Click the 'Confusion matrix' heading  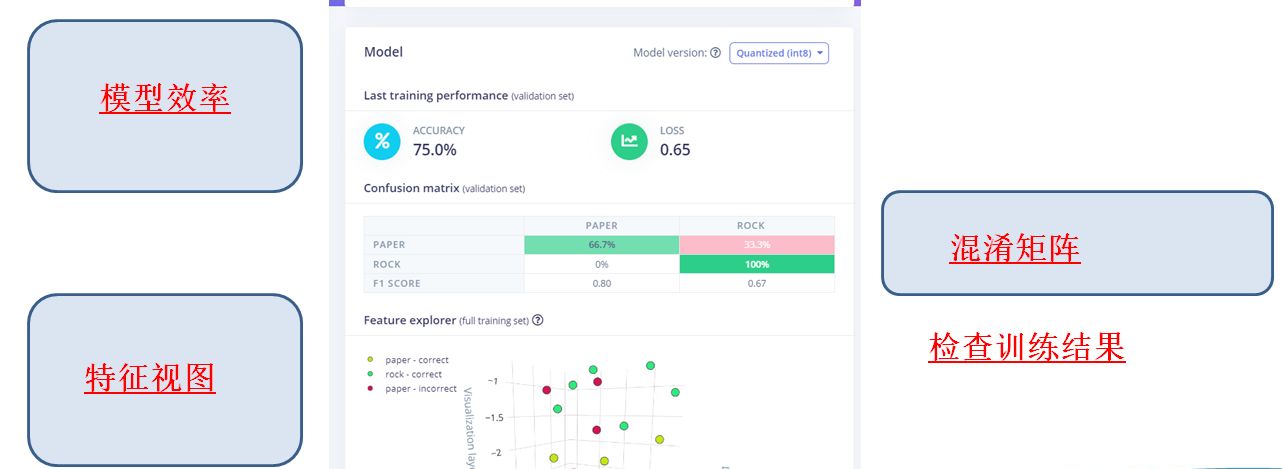pyautogui.click(x=412, y=188)
